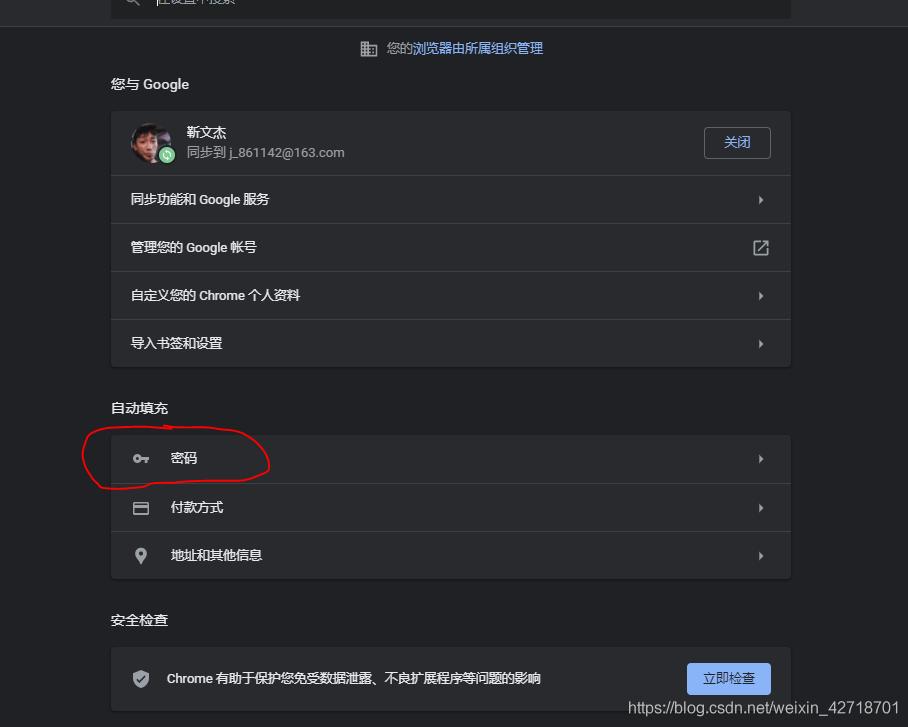Viewport: 908px width, 727px height.
Task: Click the external link icon for Google account
Action: pyautogui.click(x=760, y=248)
